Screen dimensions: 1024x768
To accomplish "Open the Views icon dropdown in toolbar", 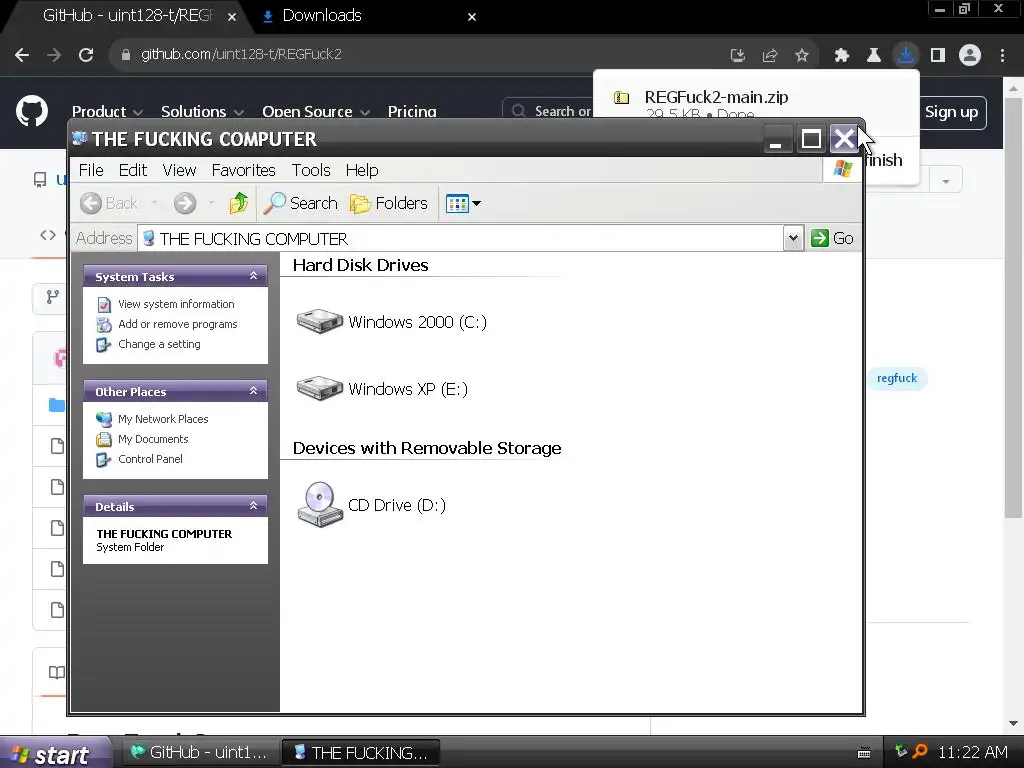I will tap(463, 203).
